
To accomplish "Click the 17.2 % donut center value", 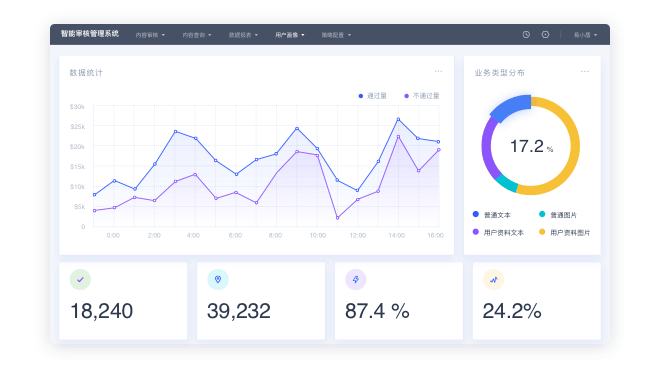I will tap(532, 147).
